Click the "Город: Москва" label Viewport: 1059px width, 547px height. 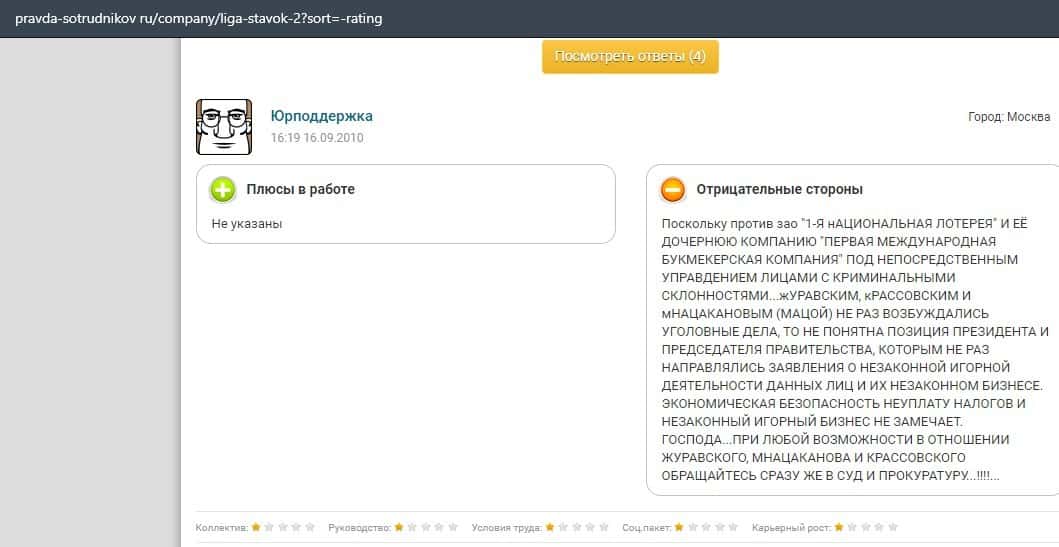click(x=1009, y=117)
